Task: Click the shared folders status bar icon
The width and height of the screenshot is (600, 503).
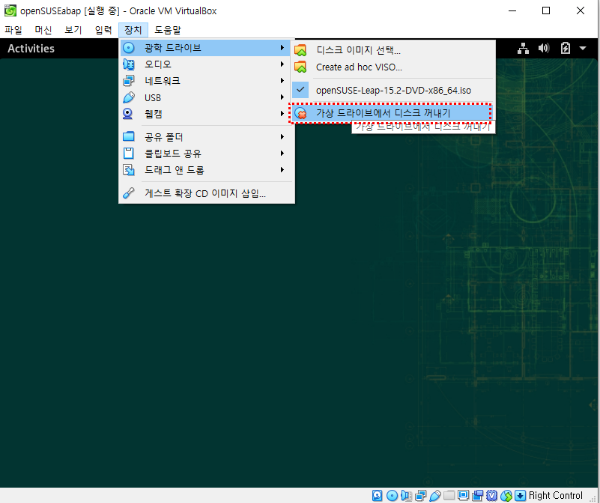Action: pos(449,495)
